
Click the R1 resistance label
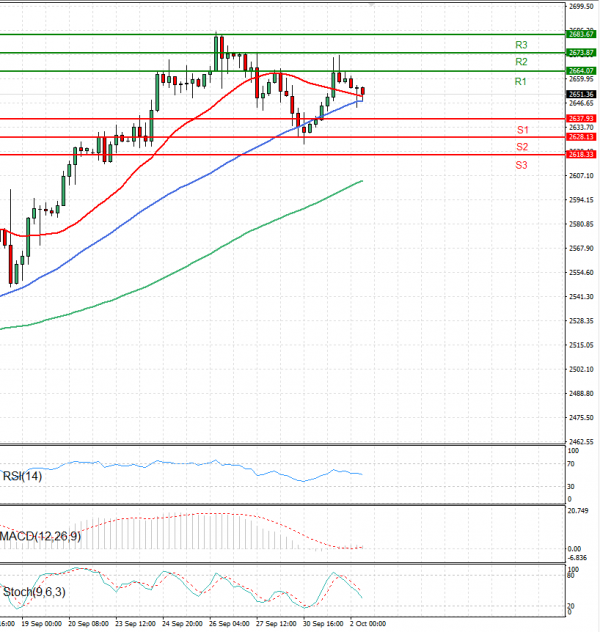tap(520, 81)
